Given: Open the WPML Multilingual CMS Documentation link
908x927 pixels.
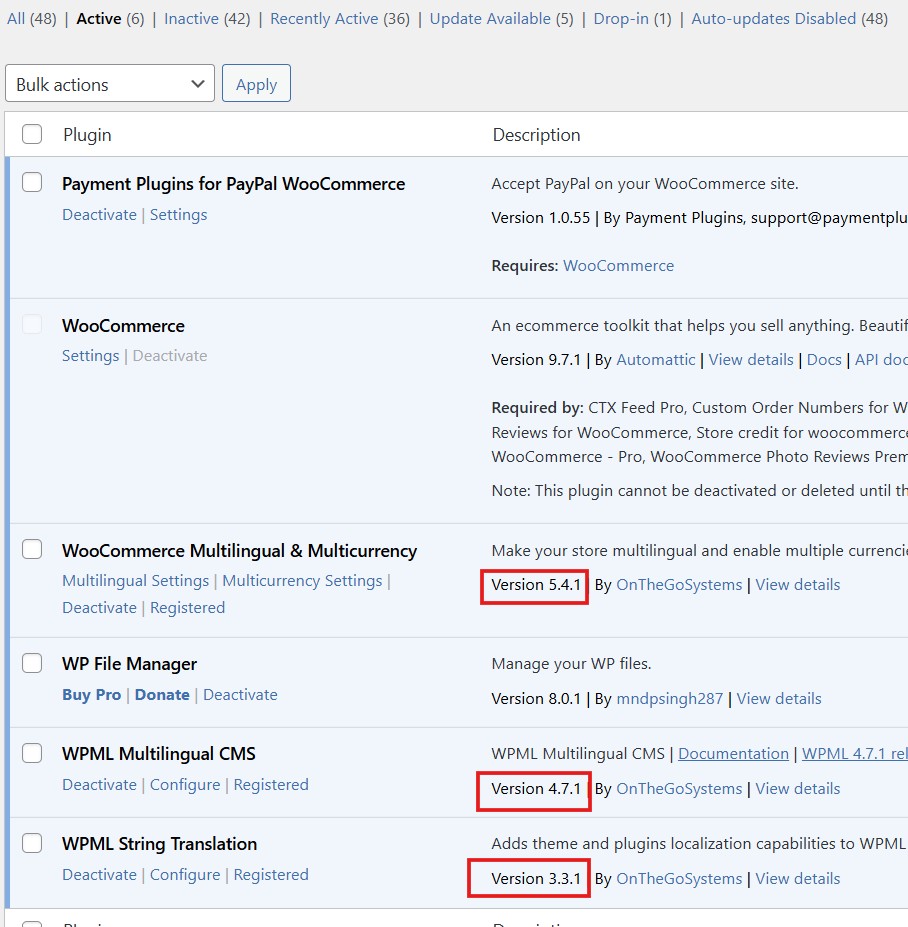Looking at the screenshot, I should (x=733, y=754).
